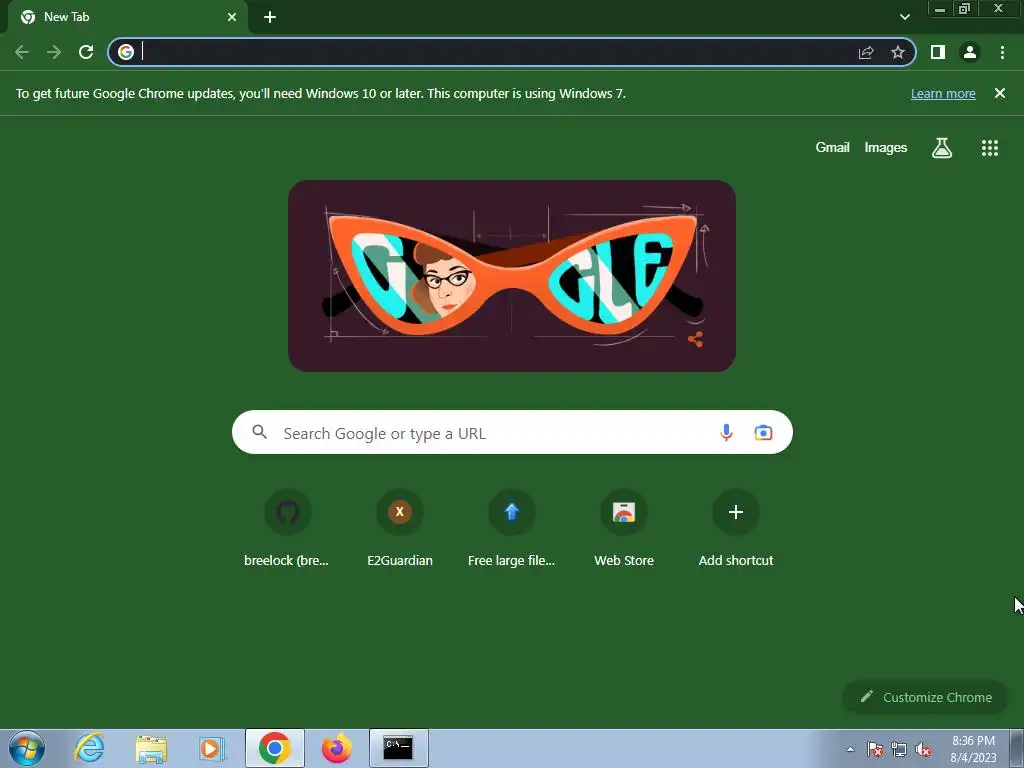Share the doodle via share icon

(696, 339)
